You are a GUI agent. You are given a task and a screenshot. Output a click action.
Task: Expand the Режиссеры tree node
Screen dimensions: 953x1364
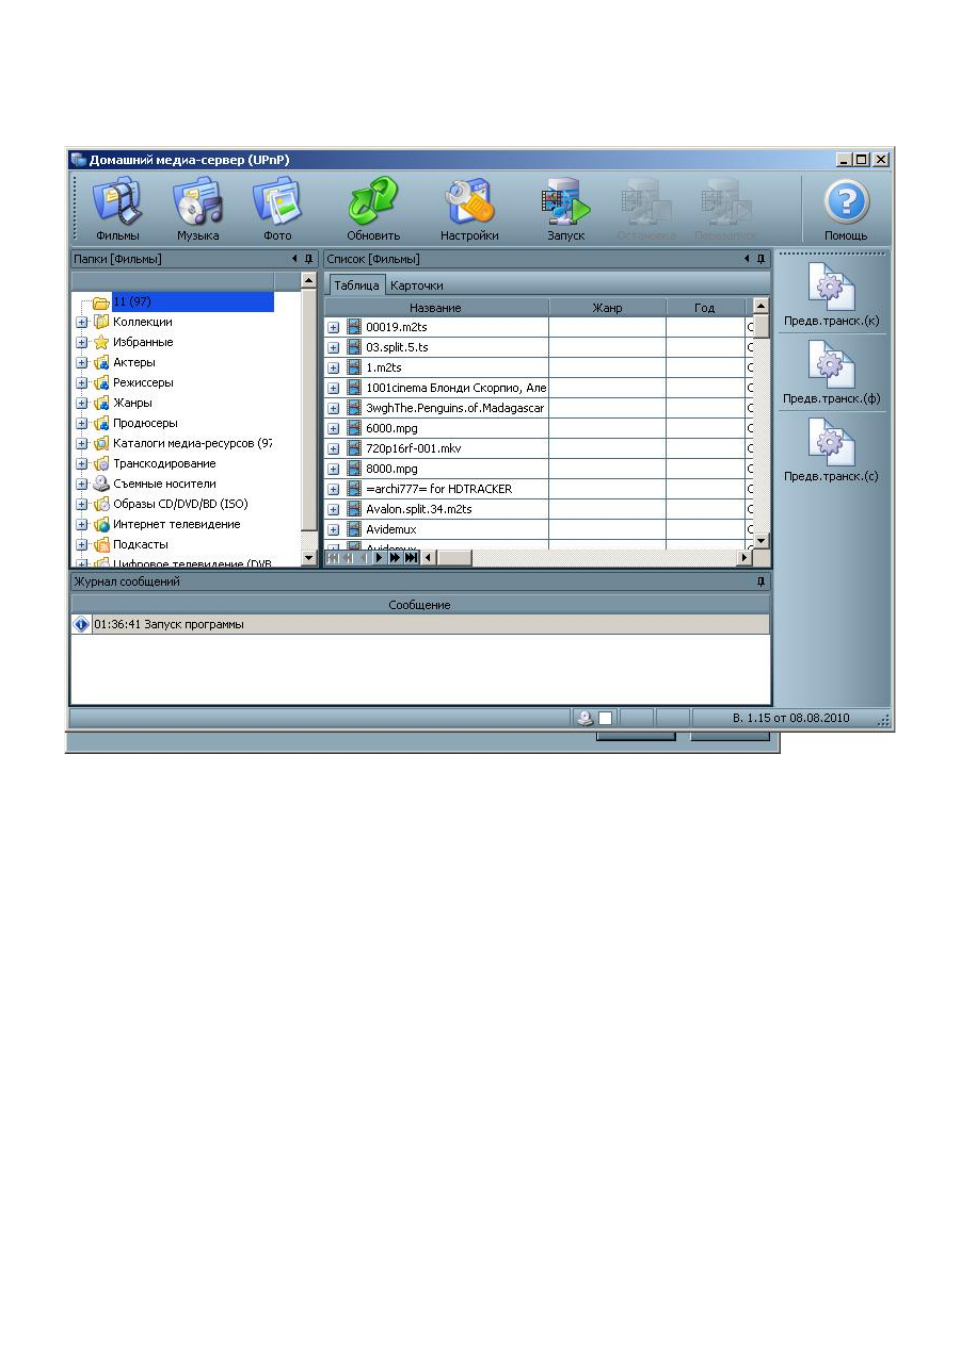pyautogui.click(x=82, y=383)
